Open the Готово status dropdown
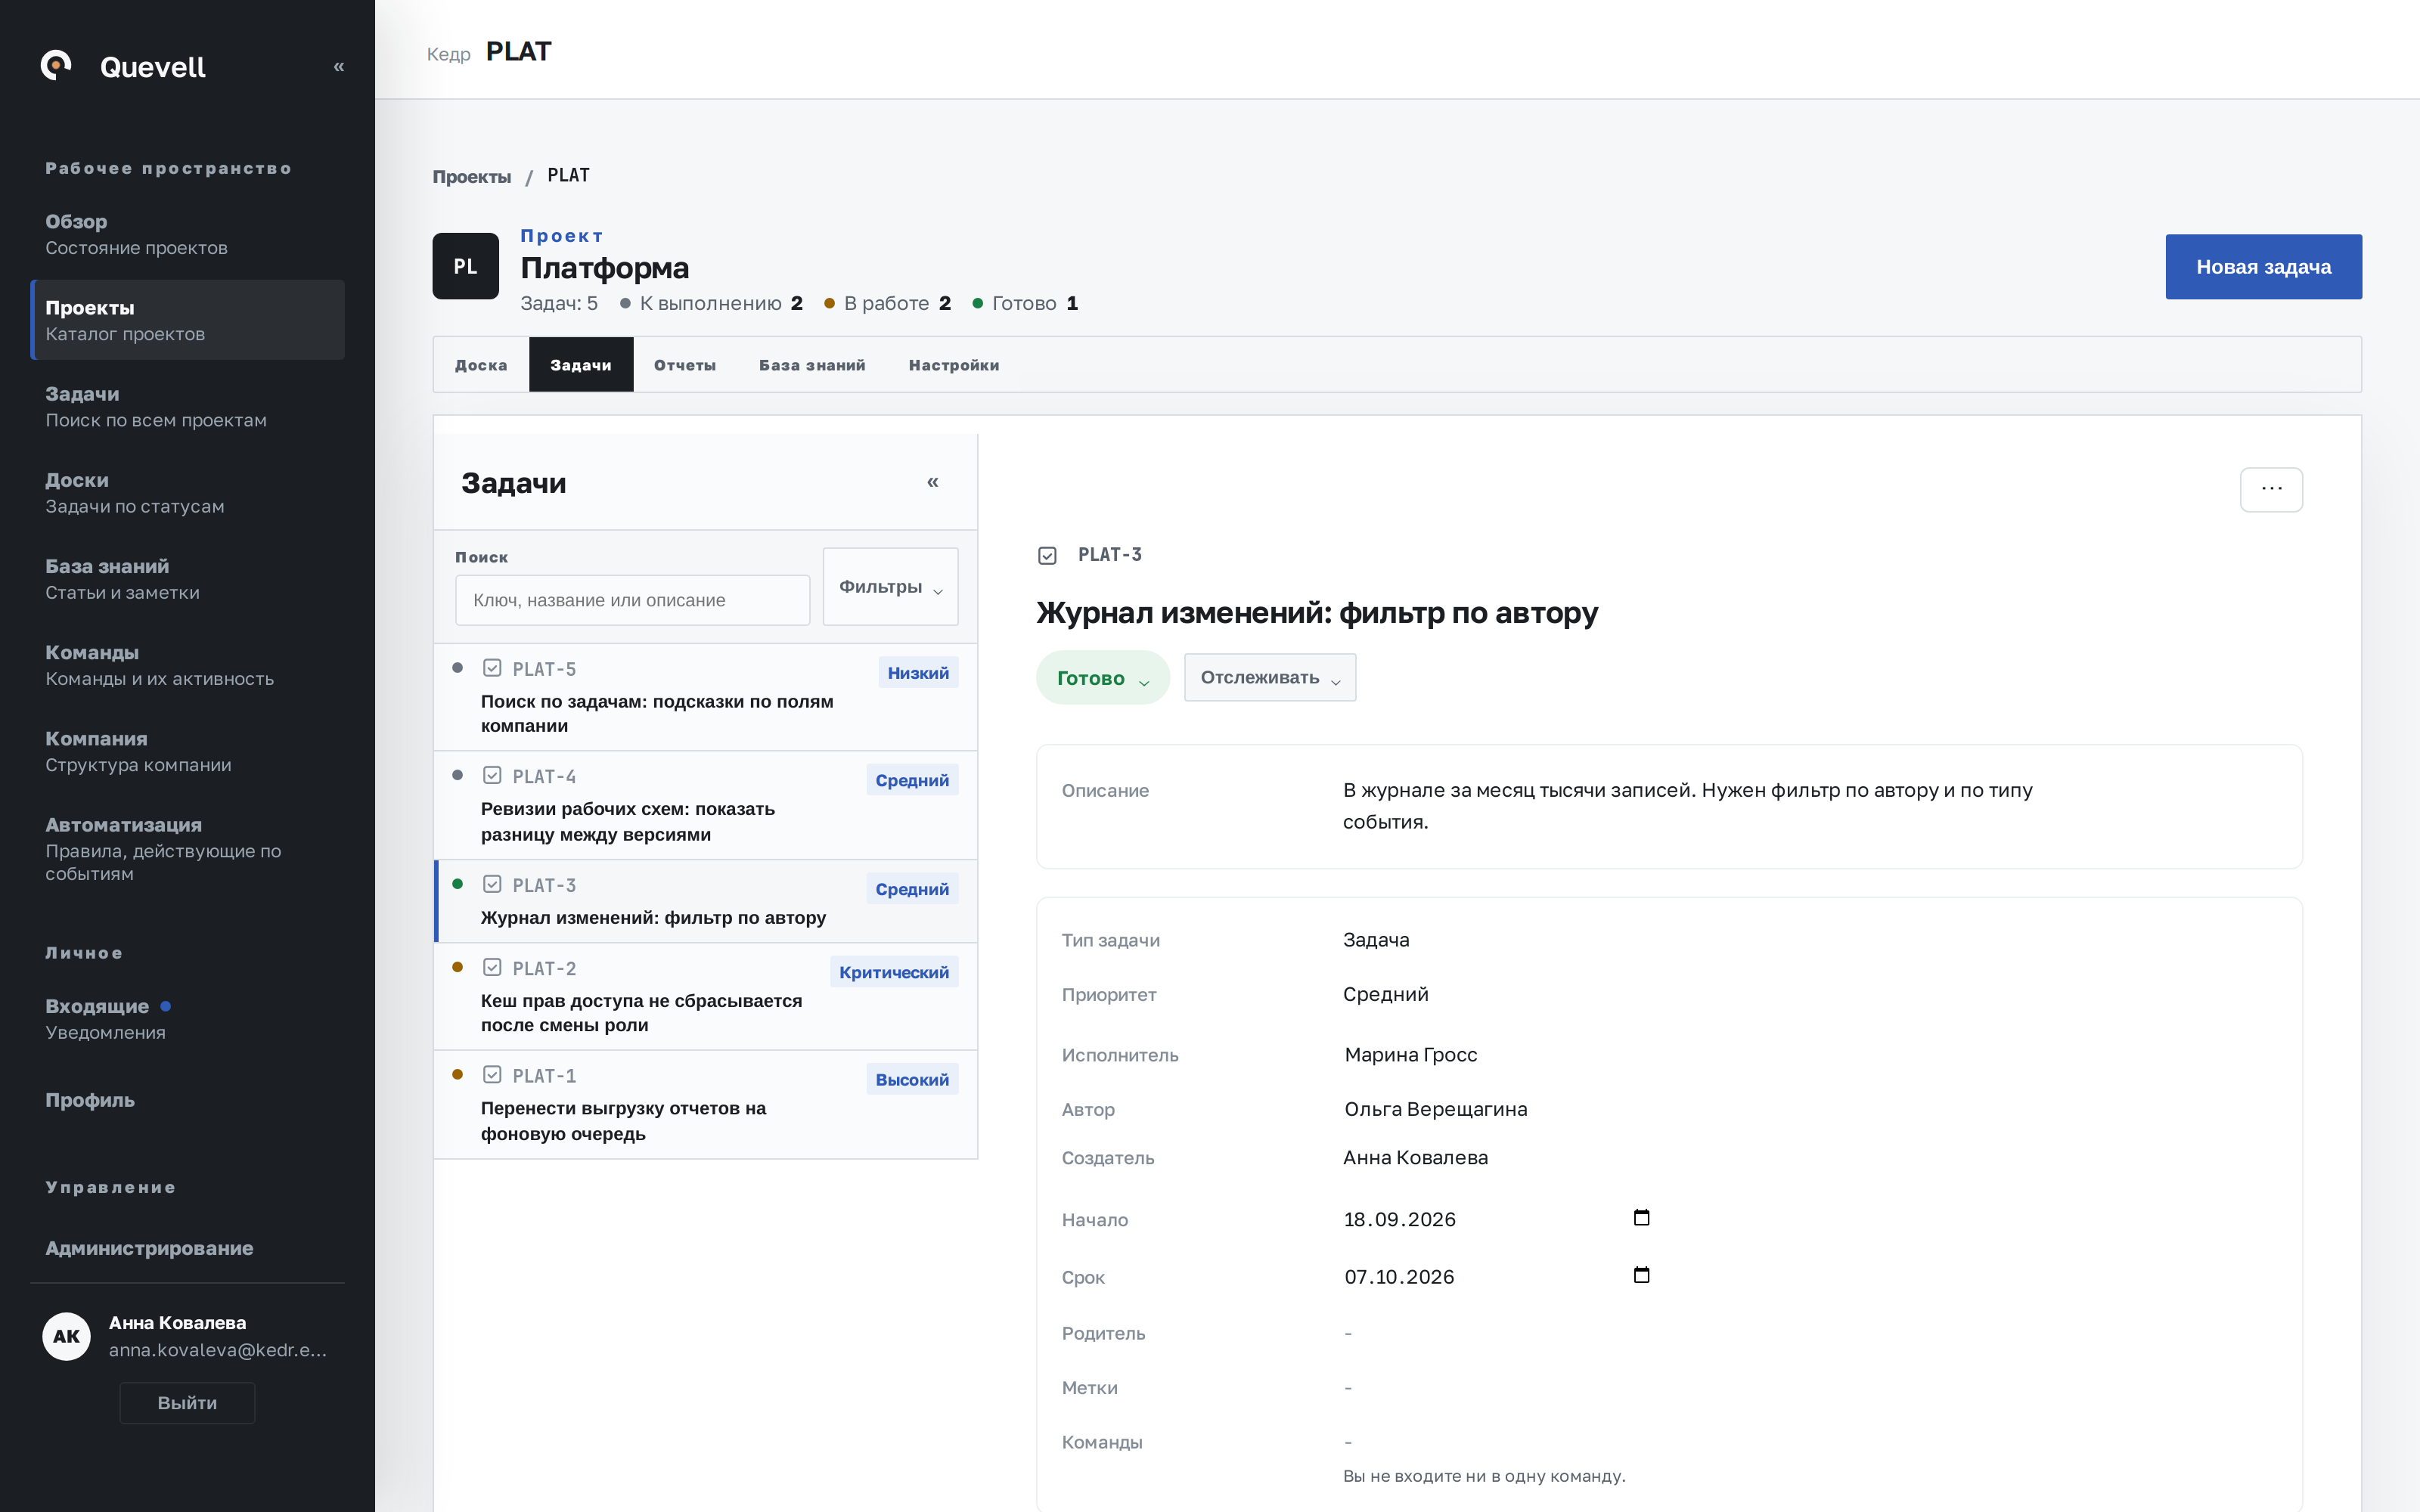Image resolution: width=2420 pixels, height=1512 pixels. point(1103,678)
